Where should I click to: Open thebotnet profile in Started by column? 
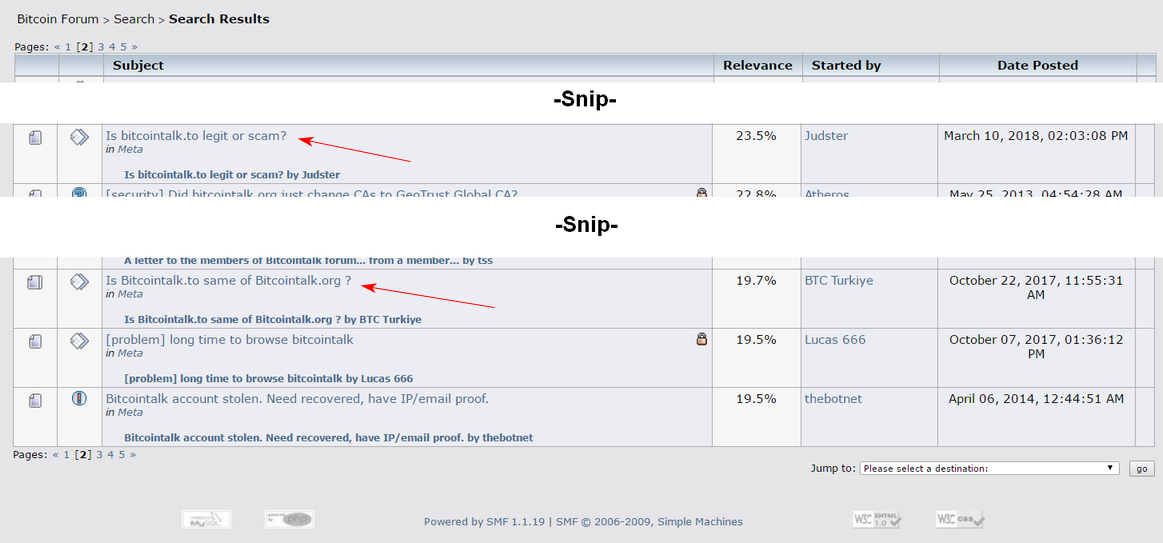pos(834,399)
